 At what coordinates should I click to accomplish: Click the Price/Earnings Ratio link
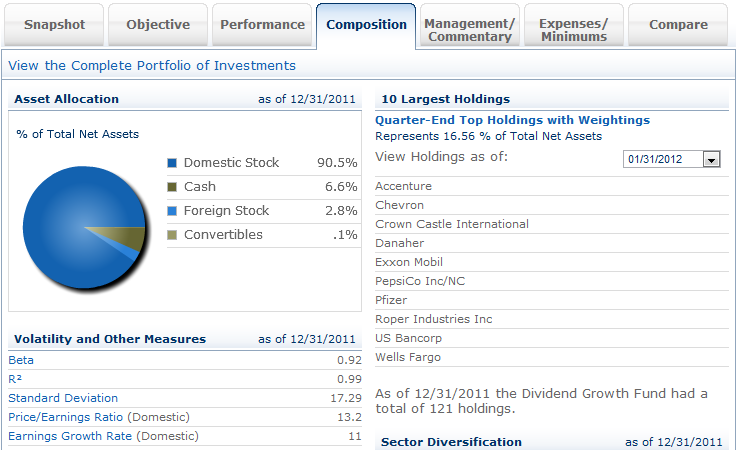tap(65, 417)
